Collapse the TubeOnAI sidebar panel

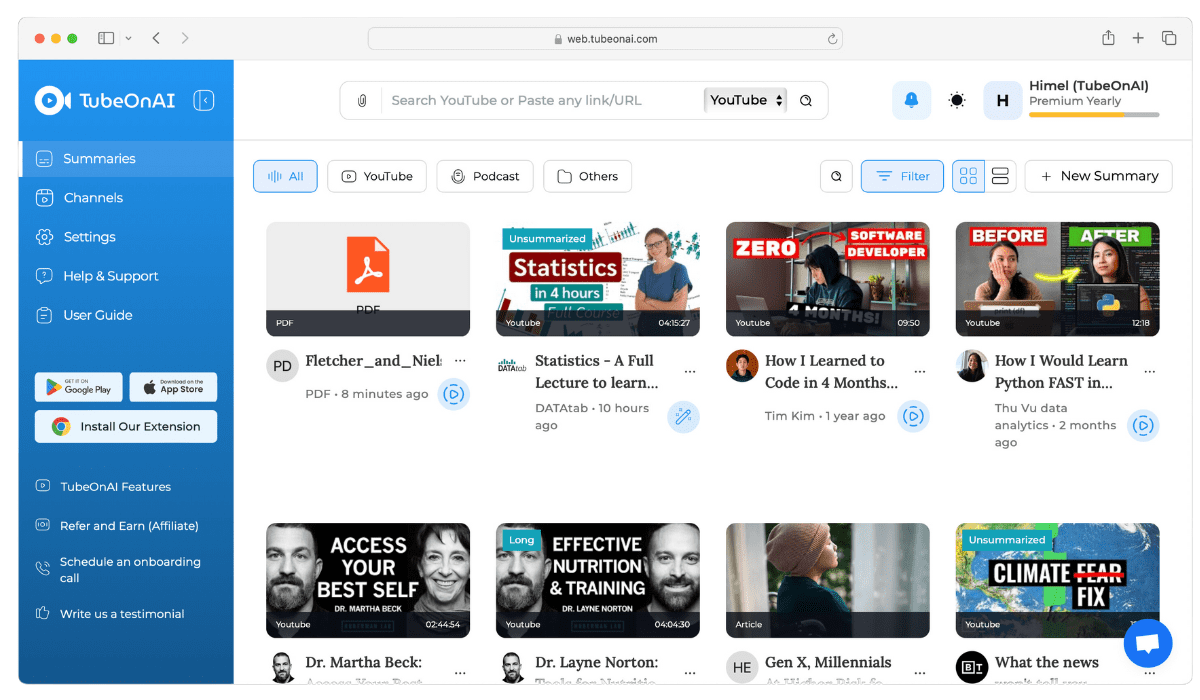pyautogui.click(x=204, y=100)
